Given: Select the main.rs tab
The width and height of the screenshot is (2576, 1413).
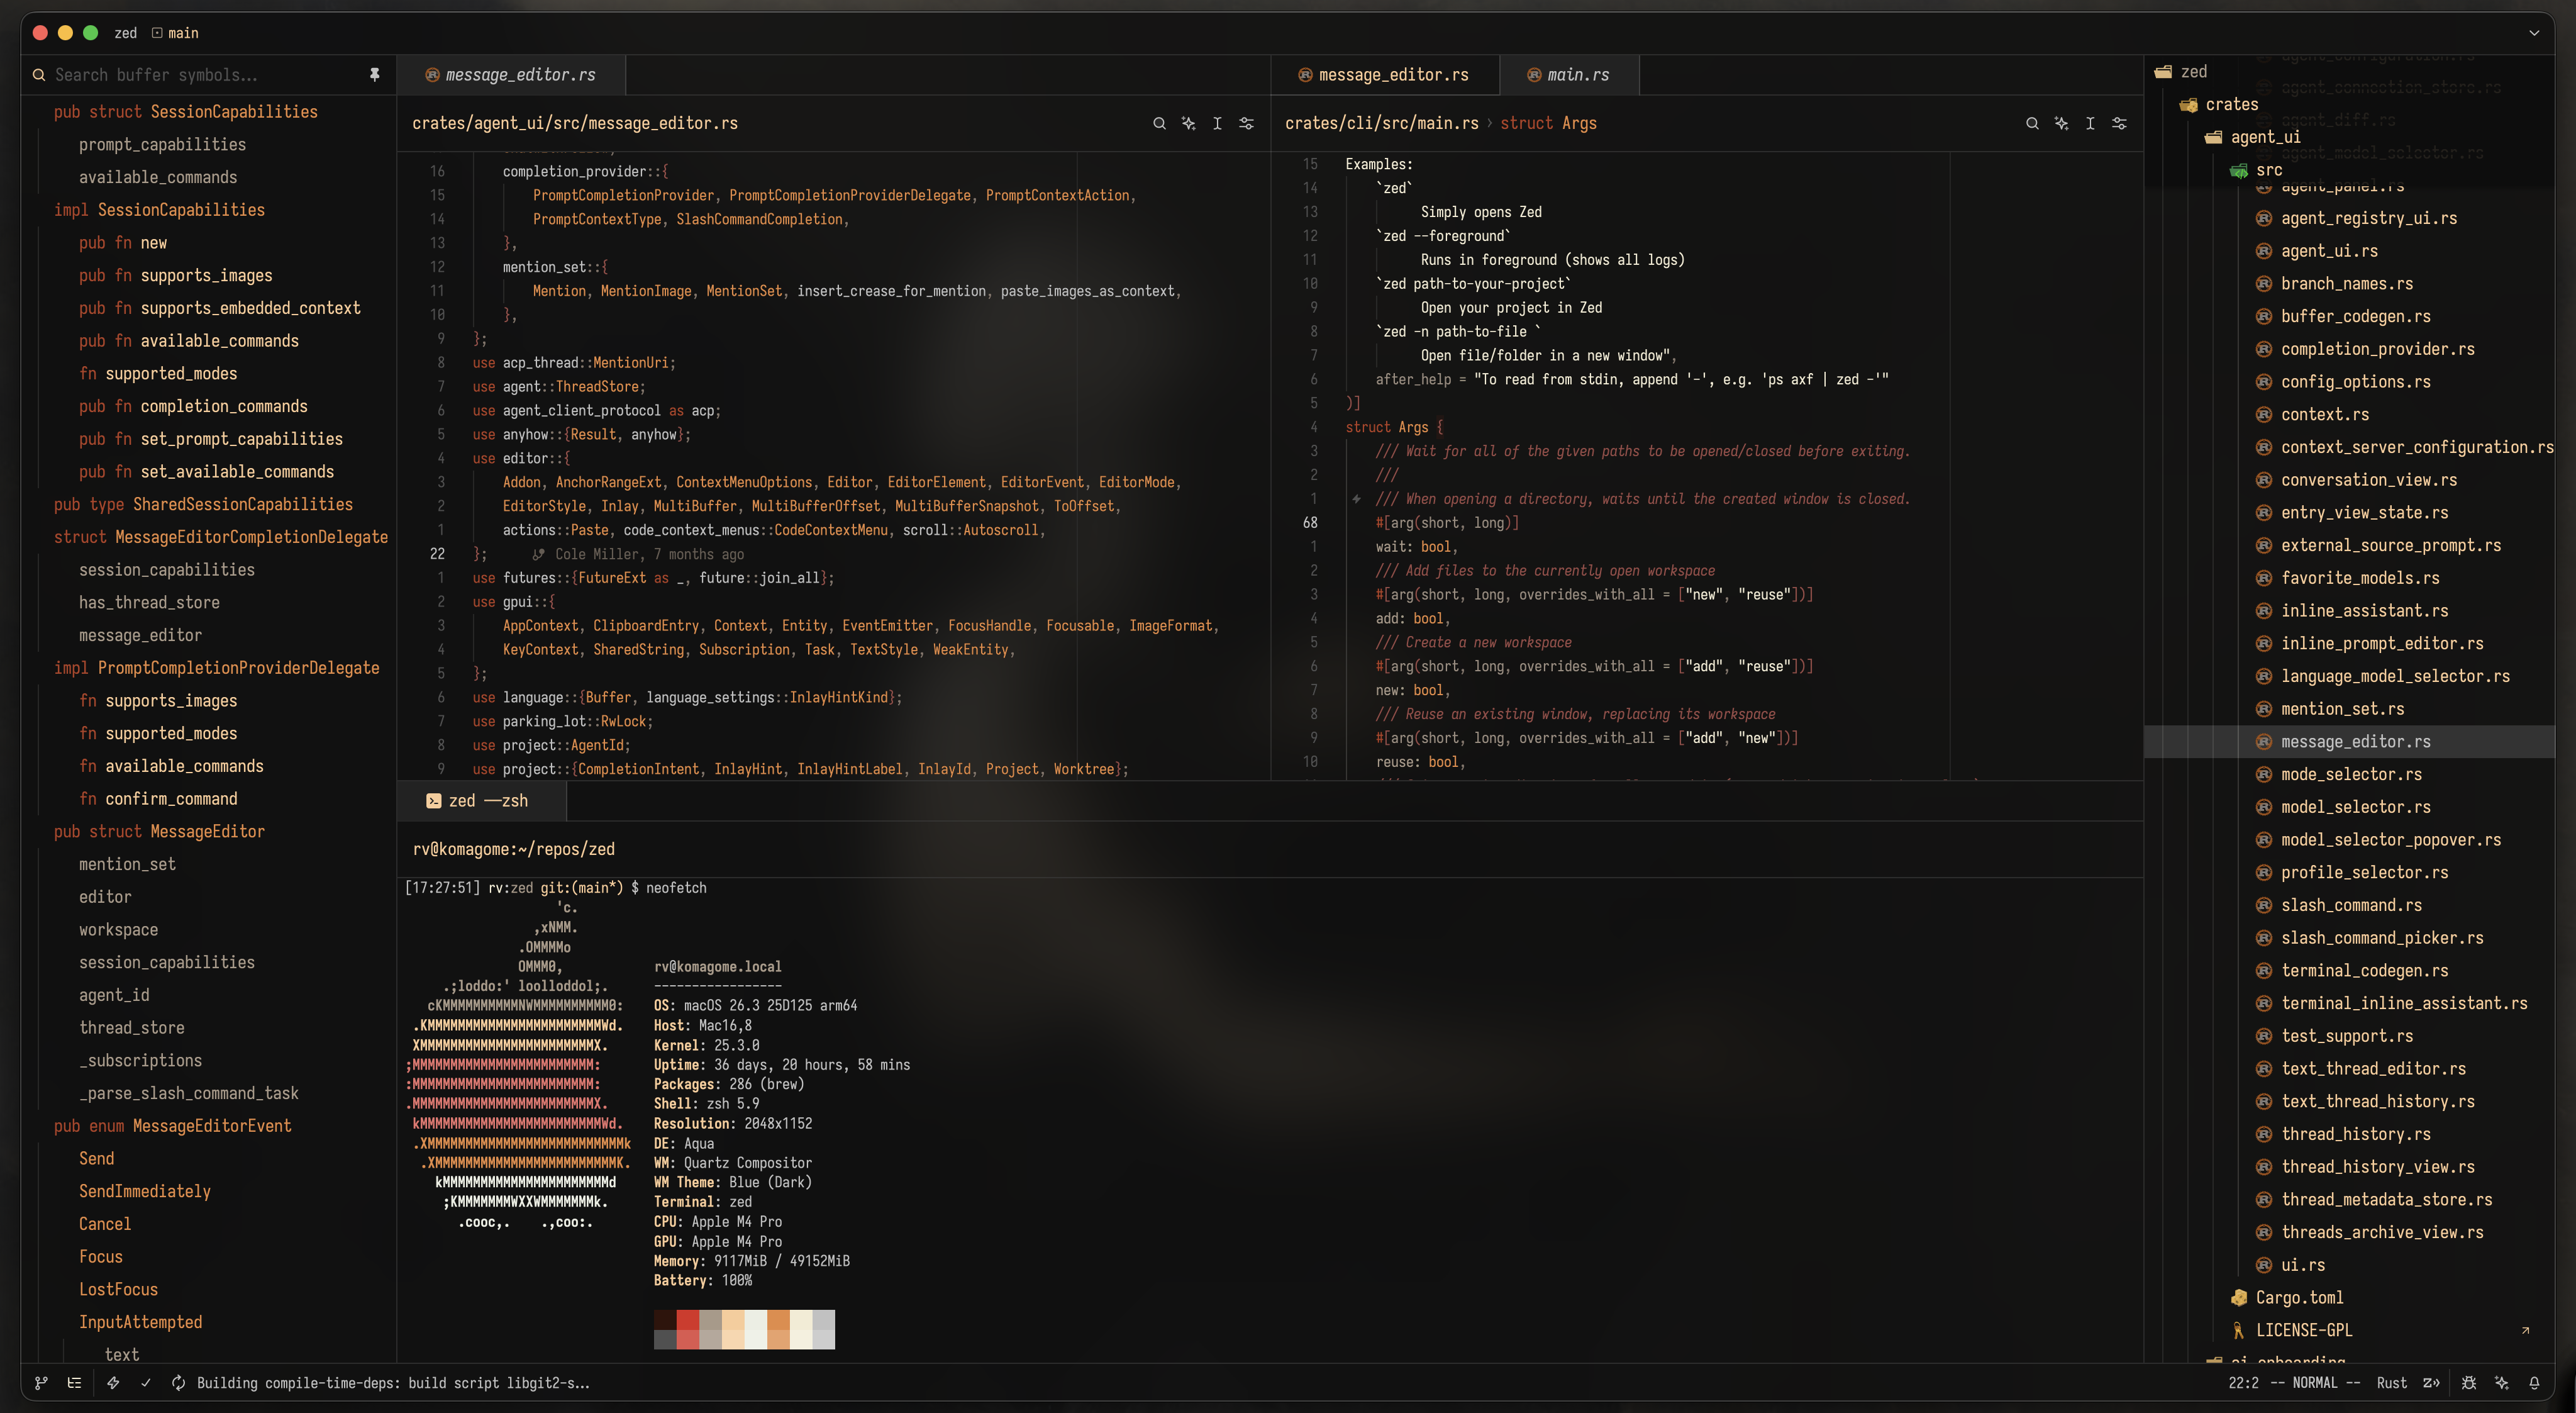Looking at the screenshot, I should pyautogui.click(x=1569, y=75).
